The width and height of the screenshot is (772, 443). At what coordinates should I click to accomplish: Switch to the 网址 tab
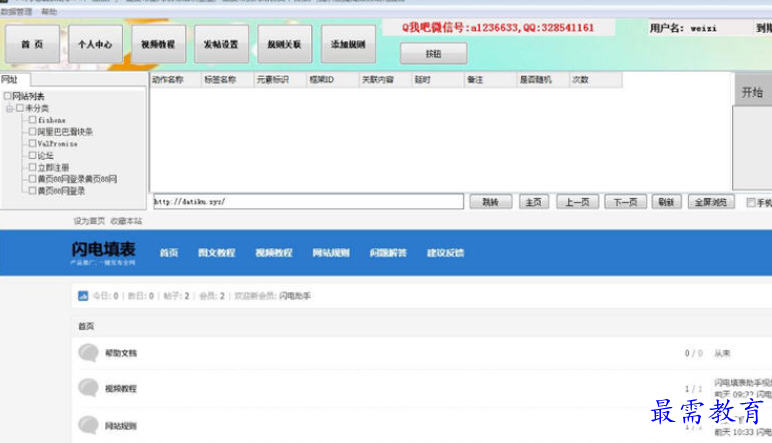(x=10, y=79)
